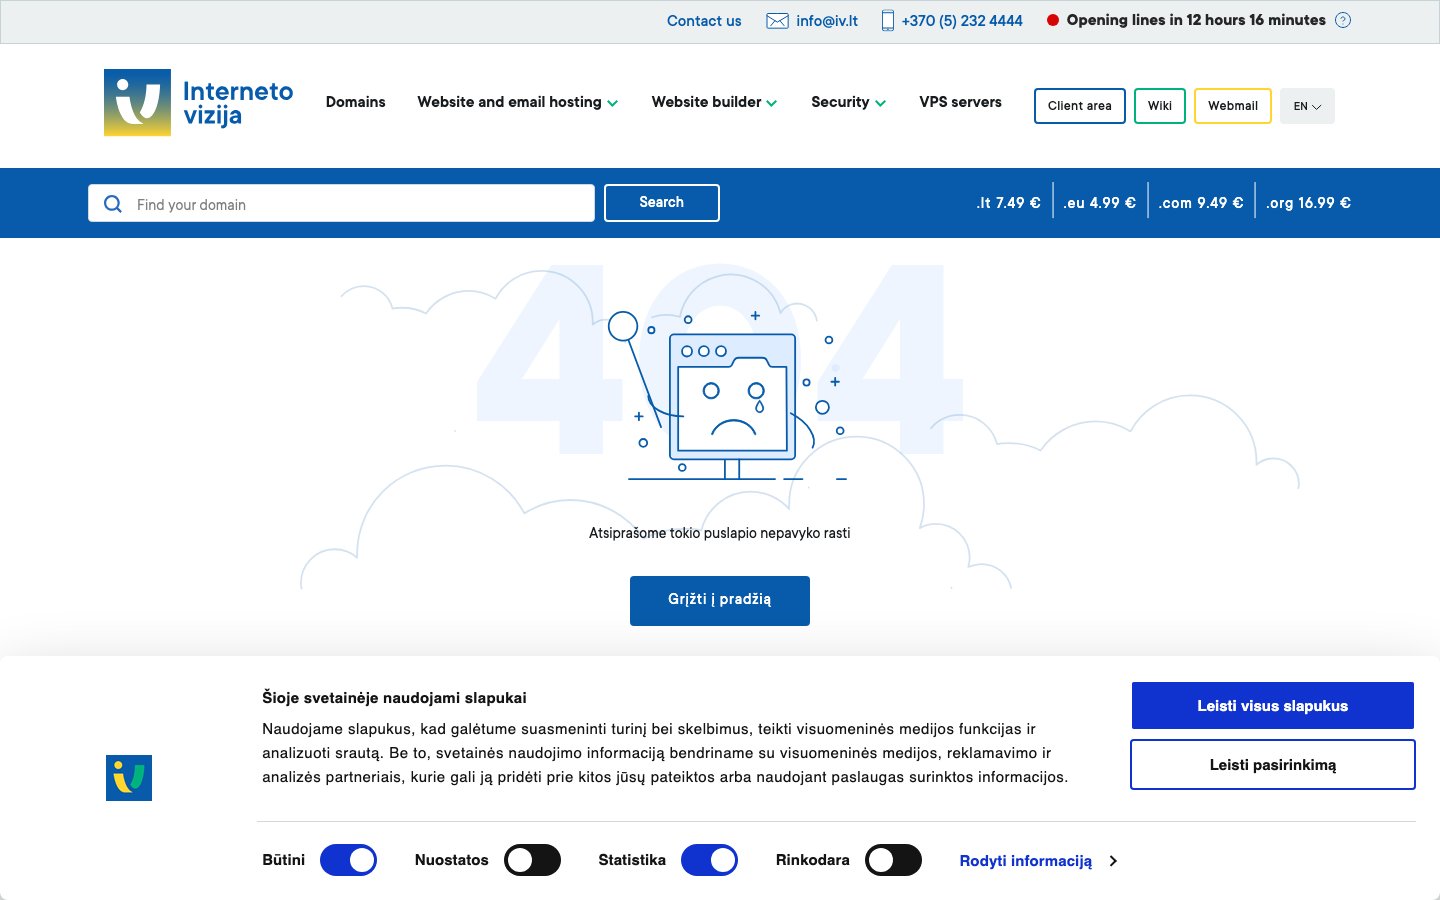Click Grįžti į pradžią button
This screenshot has width=1440, height=900.
pyautogui.click(x=720, y=601)
